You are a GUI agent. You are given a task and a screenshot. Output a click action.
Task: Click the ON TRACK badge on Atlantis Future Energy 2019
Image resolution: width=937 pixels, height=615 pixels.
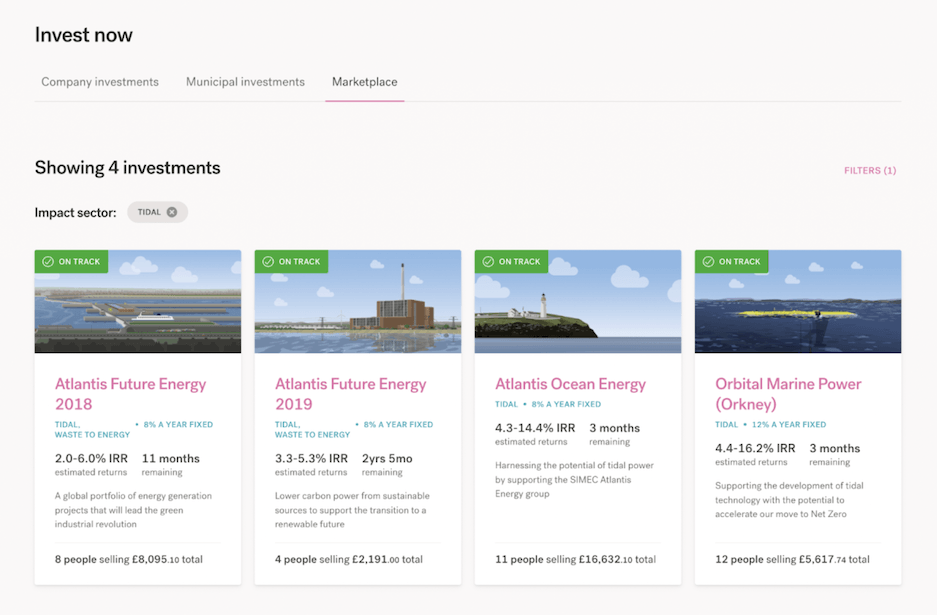point(291,262)
